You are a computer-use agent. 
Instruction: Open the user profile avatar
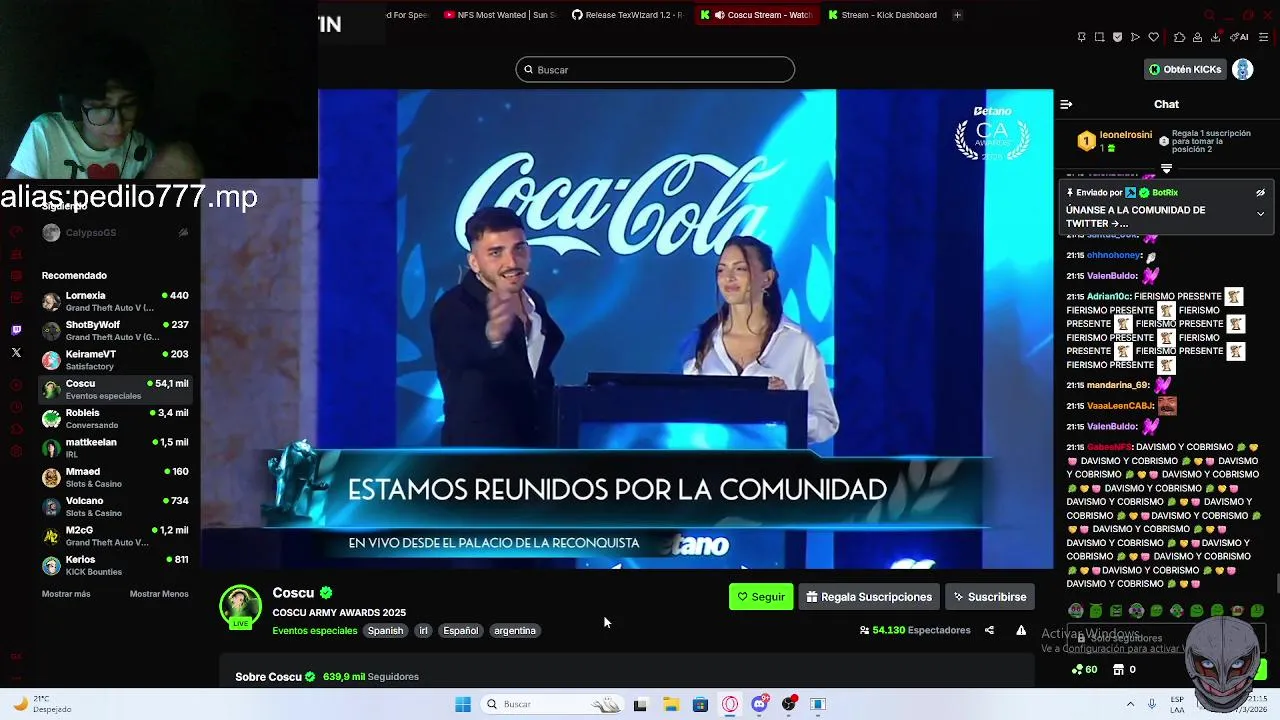pos(1243,69)
